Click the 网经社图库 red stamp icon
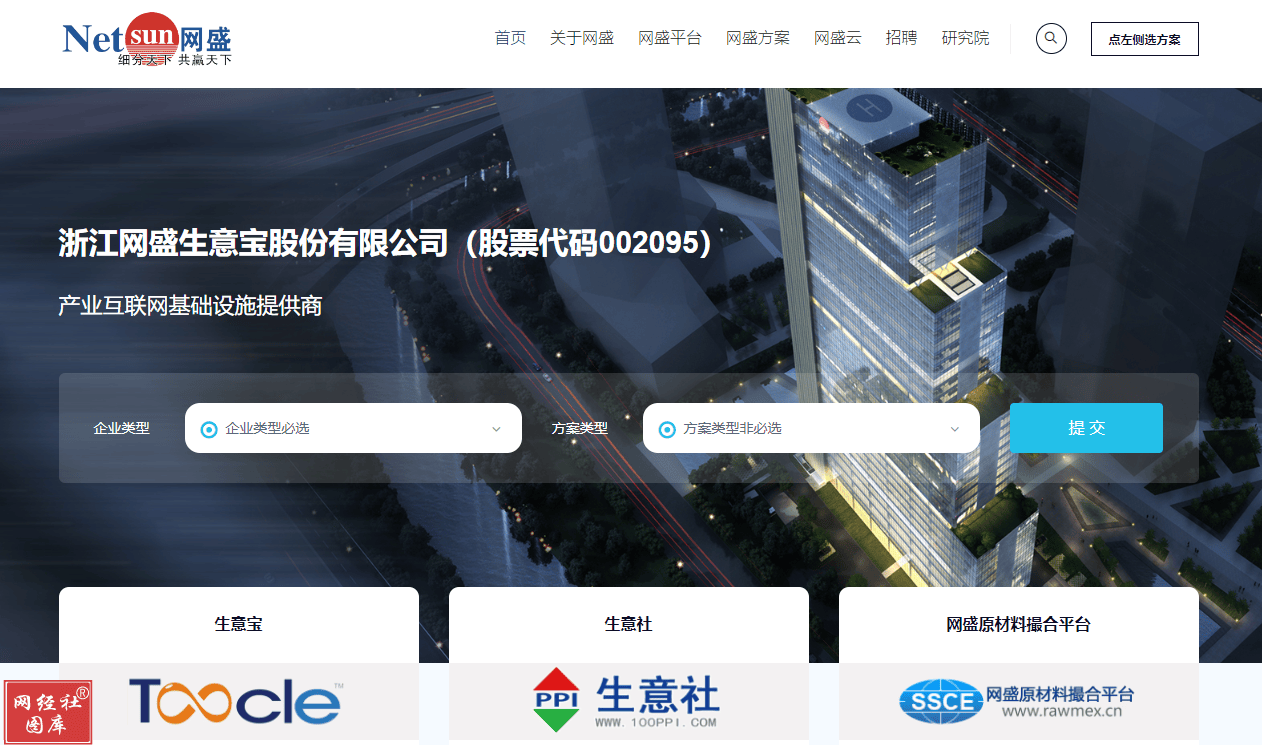This screenshot has height=745, width=1262. 48,712
